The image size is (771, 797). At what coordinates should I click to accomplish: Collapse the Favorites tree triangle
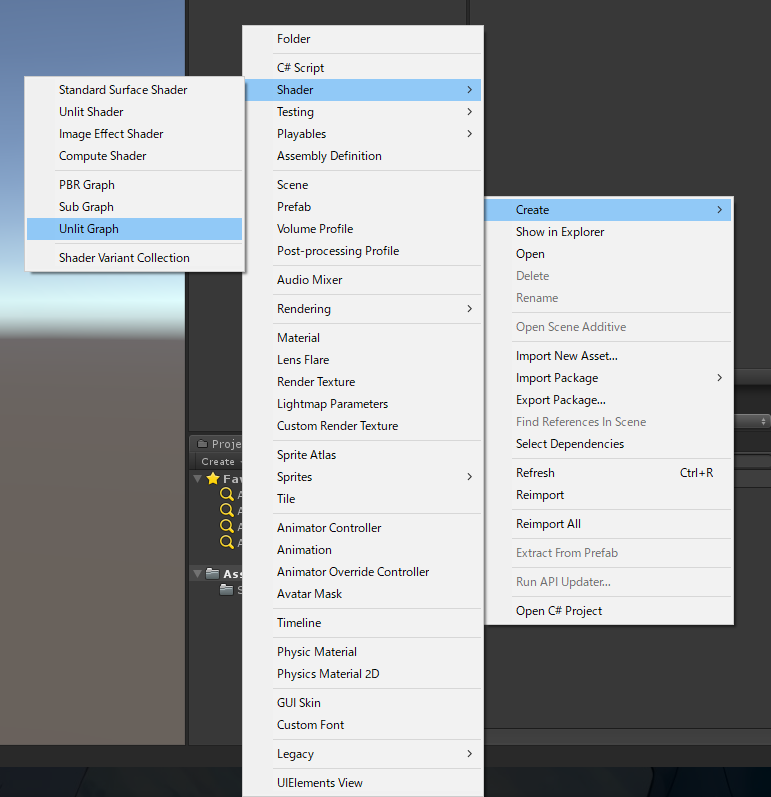coord(198,478)
